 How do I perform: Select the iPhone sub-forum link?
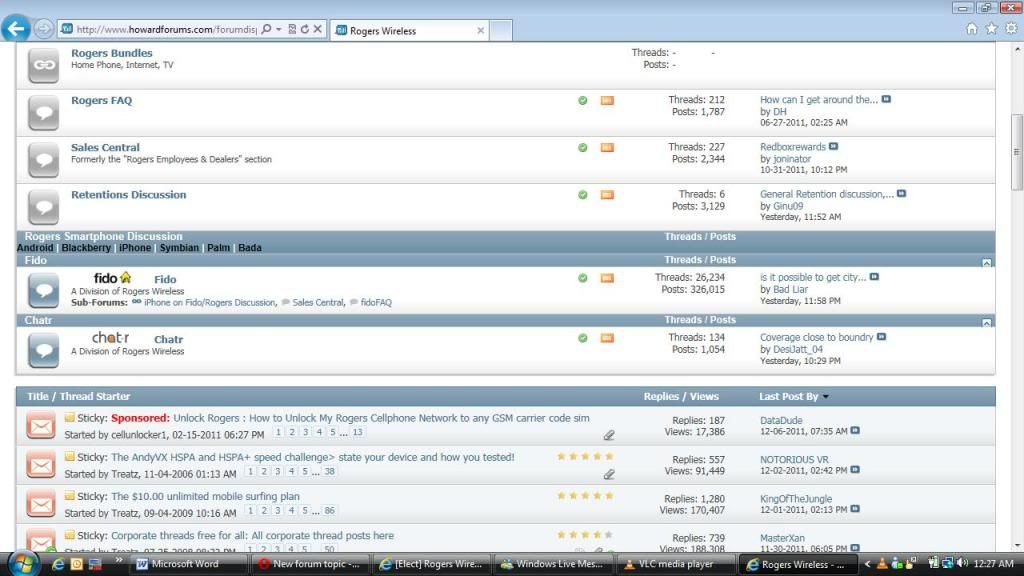[x=135, y=248]
